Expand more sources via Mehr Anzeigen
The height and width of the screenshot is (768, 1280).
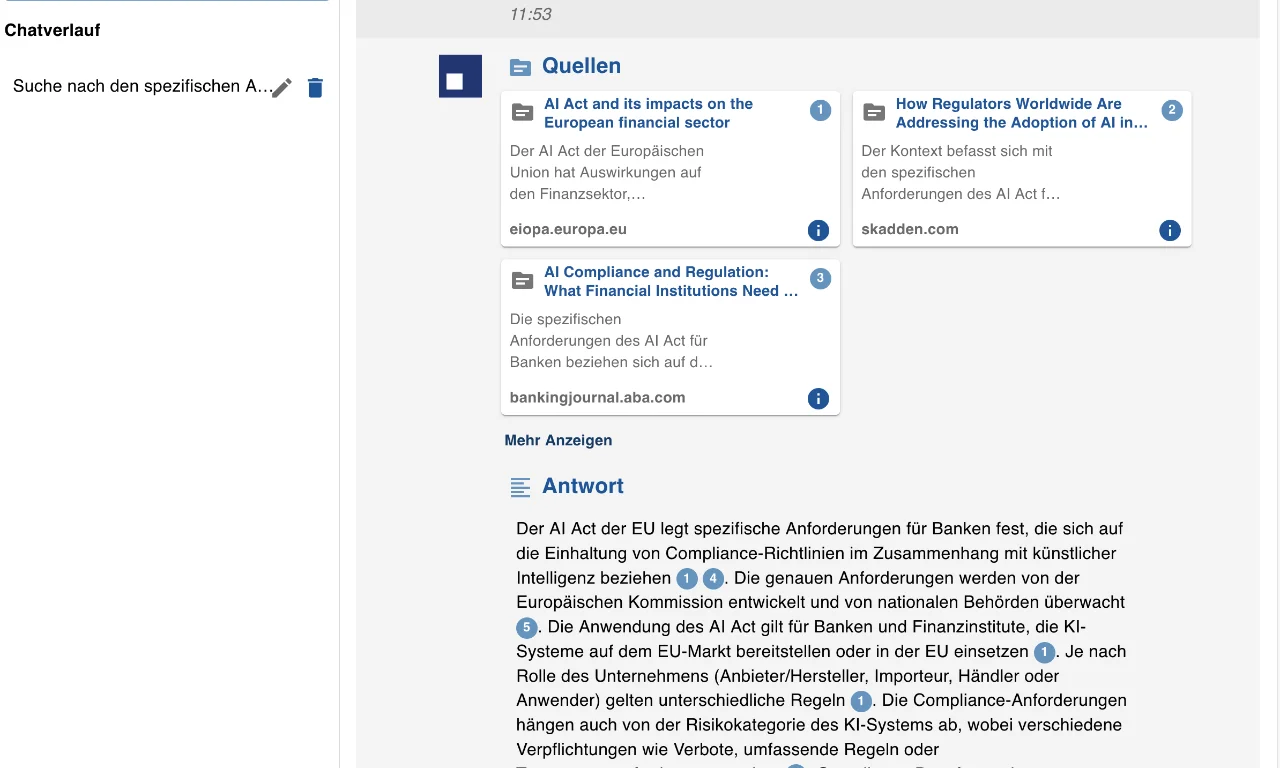(x=558, y=440)
